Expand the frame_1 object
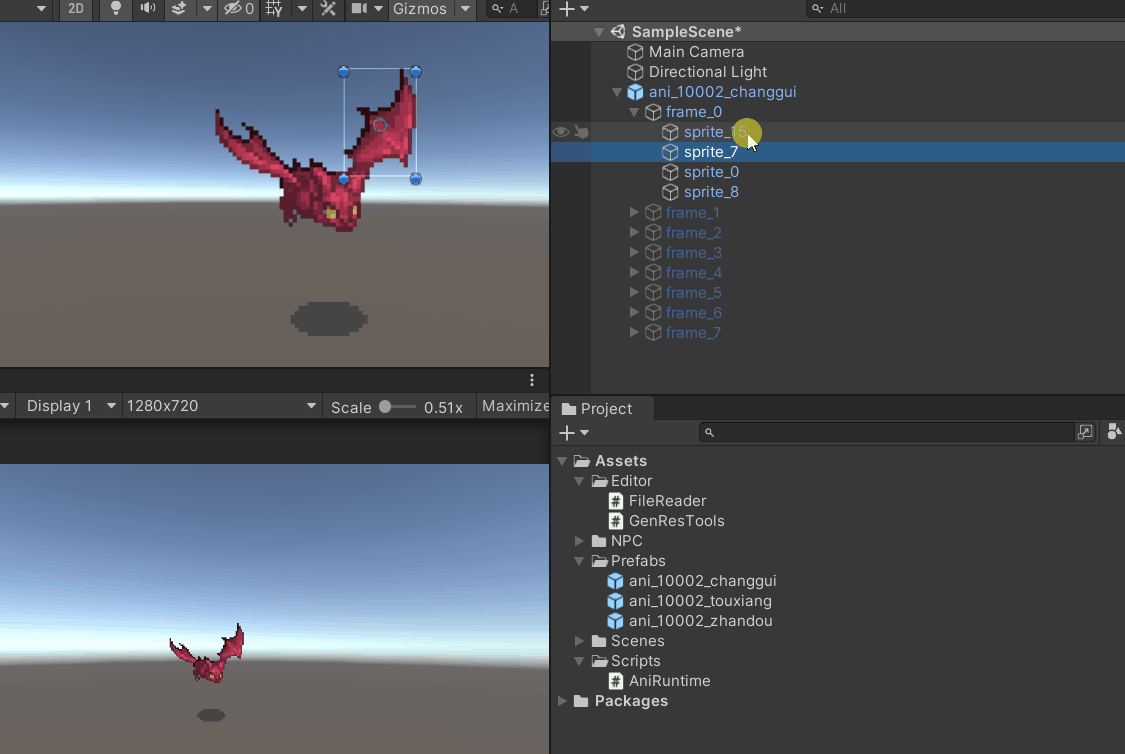Image resolution: width=1125 pixels, height=754 pixels. pyautogui.click(x=634, y=212)
